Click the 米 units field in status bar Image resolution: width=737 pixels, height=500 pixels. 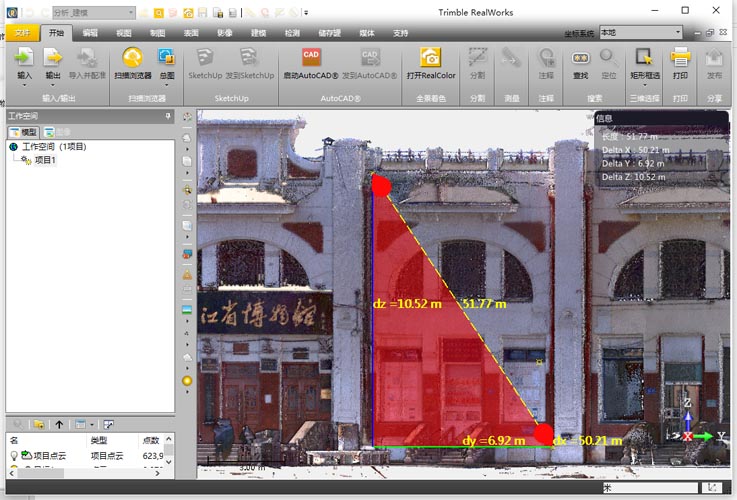click(650, 488)
